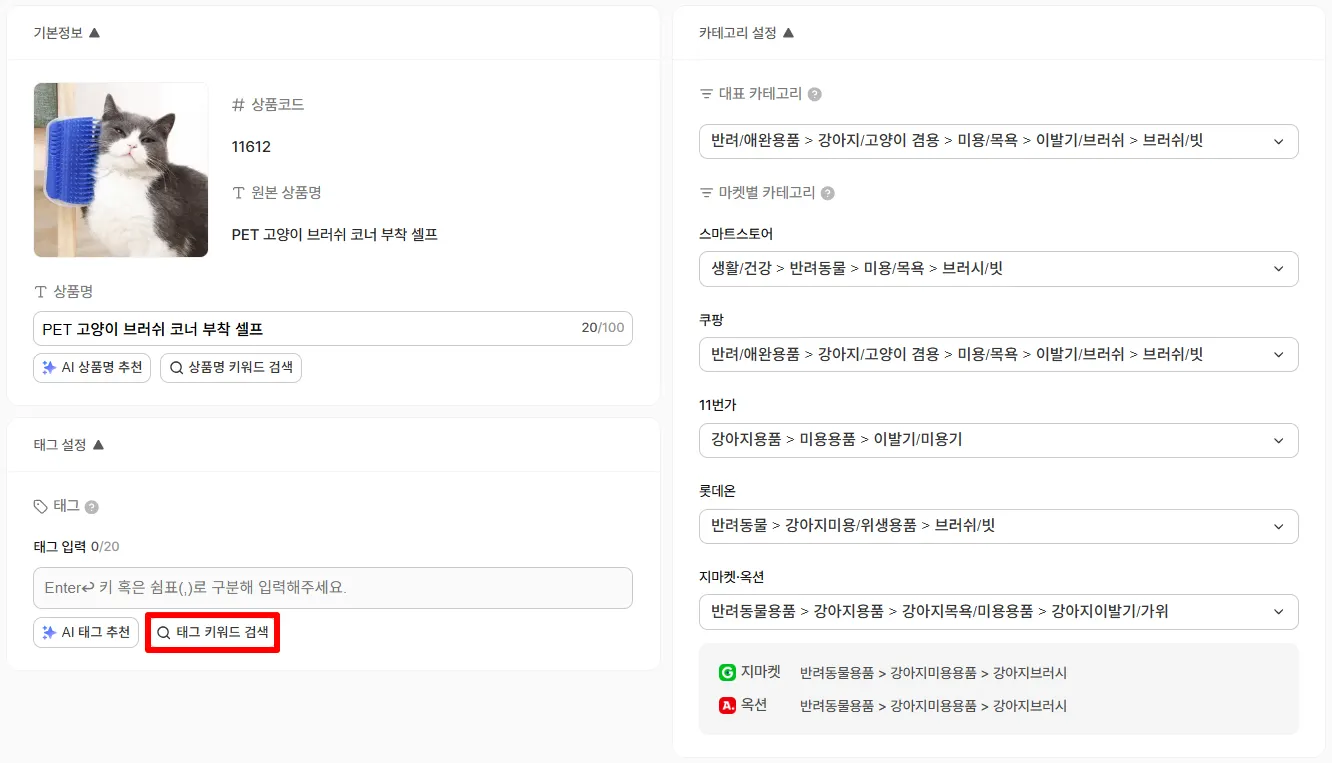Image resolution: width=1332 pixels, height=763 pixels.
Task: Collapse the 기본정보 section
Action: [x=94, y=33]
